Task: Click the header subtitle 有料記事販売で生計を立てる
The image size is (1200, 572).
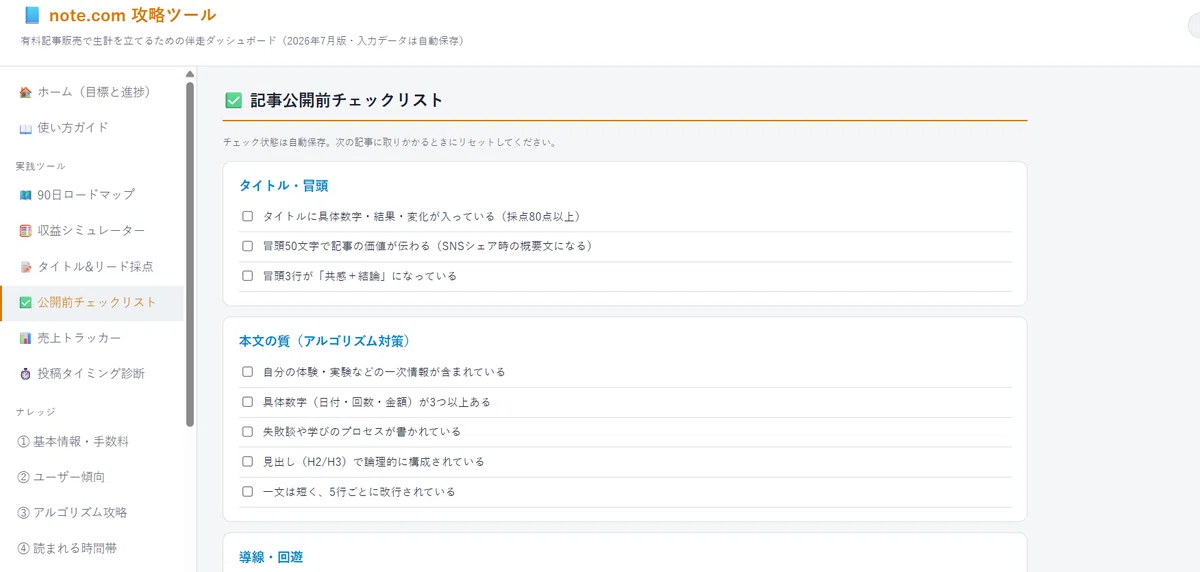Action: 241,42
